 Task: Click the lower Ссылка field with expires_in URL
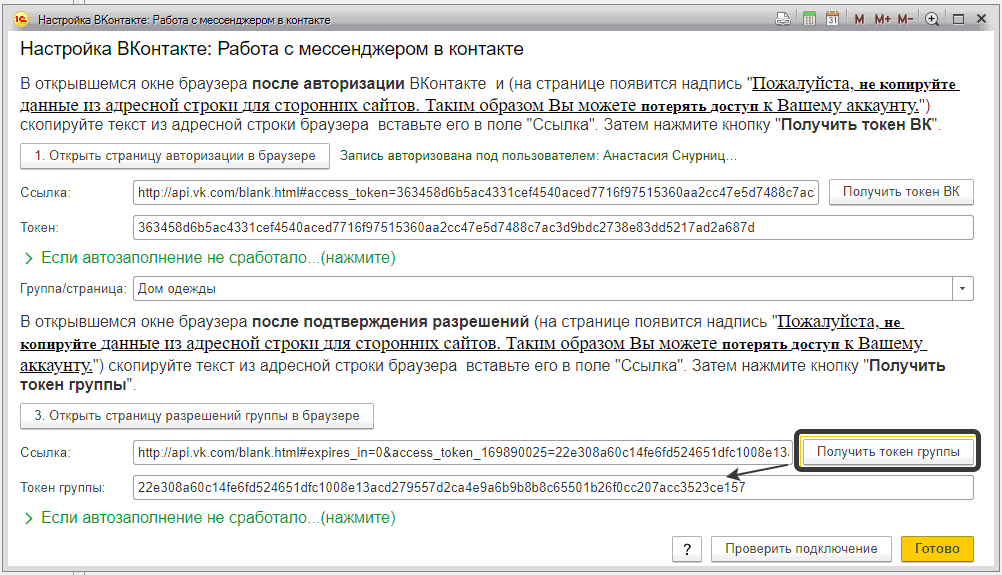pos(463,452)
